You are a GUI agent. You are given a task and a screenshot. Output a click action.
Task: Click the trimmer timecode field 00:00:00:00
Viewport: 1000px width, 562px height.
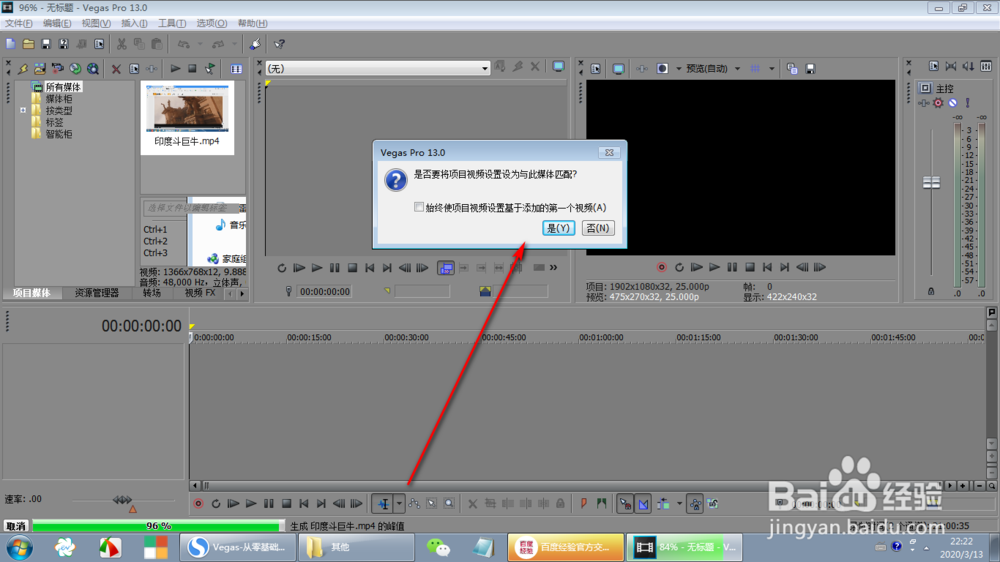click(325, 292)
